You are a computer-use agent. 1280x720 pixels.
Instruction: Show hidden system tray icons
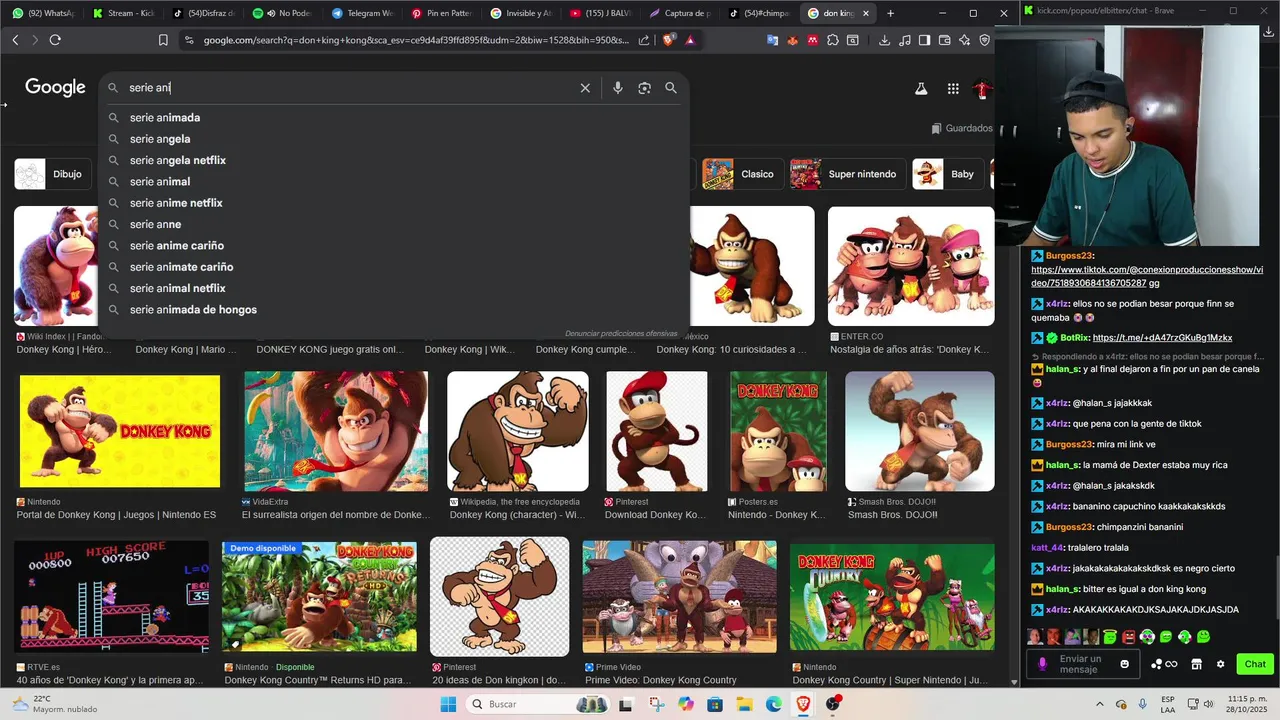click(x=1100, y=704)
